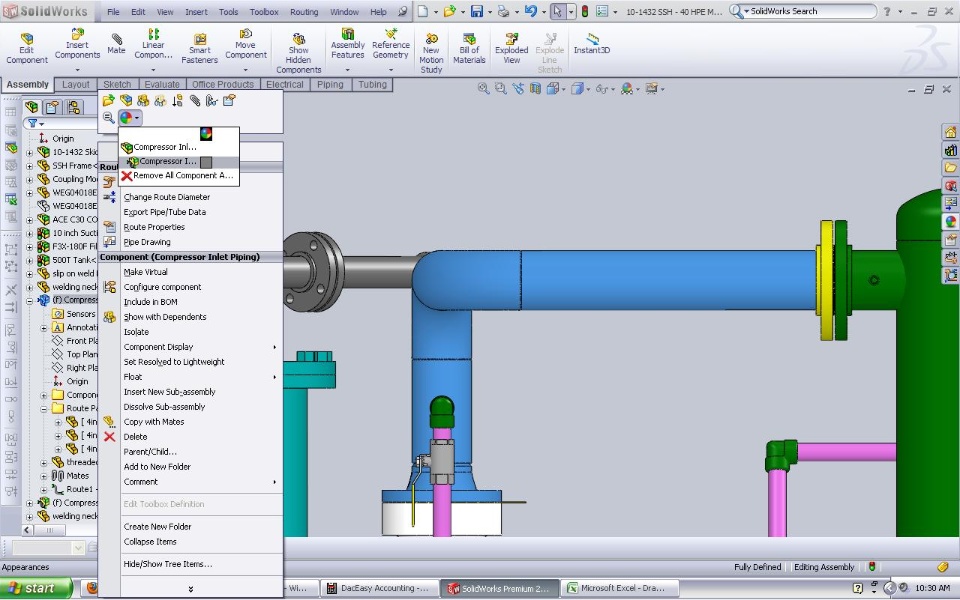Select the Move Component tool
Image resolution: width=960 pixels, height=600 pixels.
coord(246,44)
